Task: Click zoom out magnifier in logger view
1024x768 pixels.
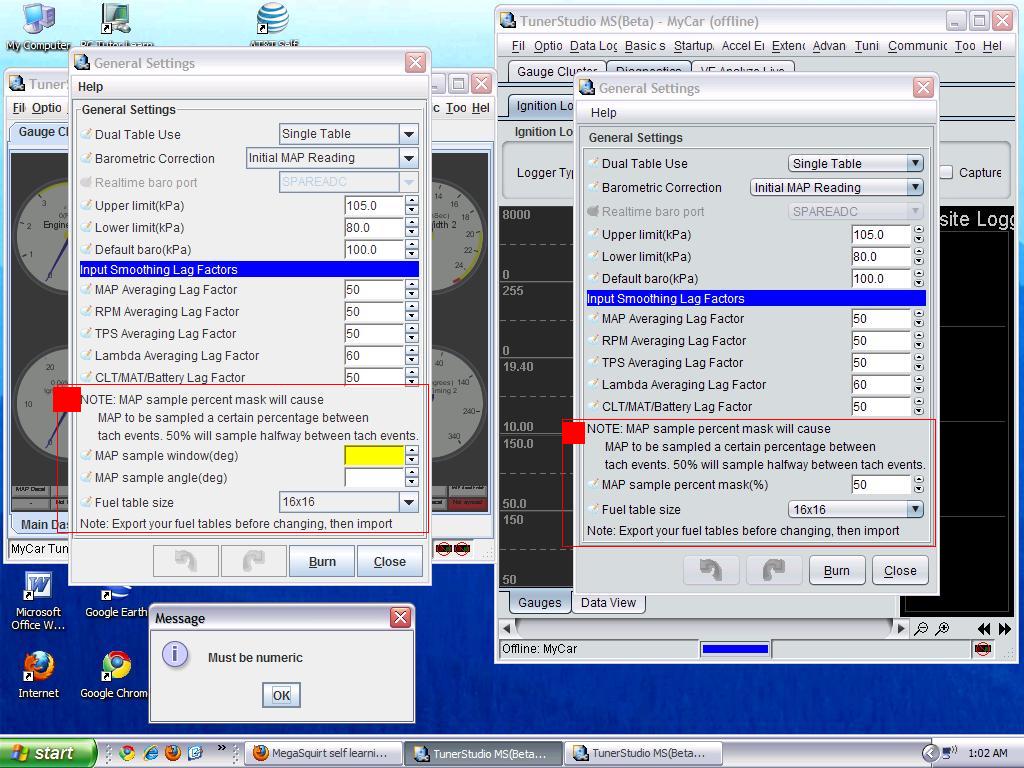Action: 921,629
